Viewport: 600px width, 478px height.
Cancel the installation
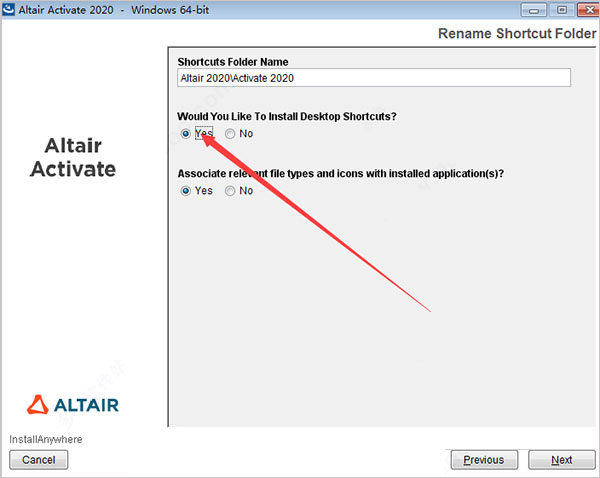[39, 460]
